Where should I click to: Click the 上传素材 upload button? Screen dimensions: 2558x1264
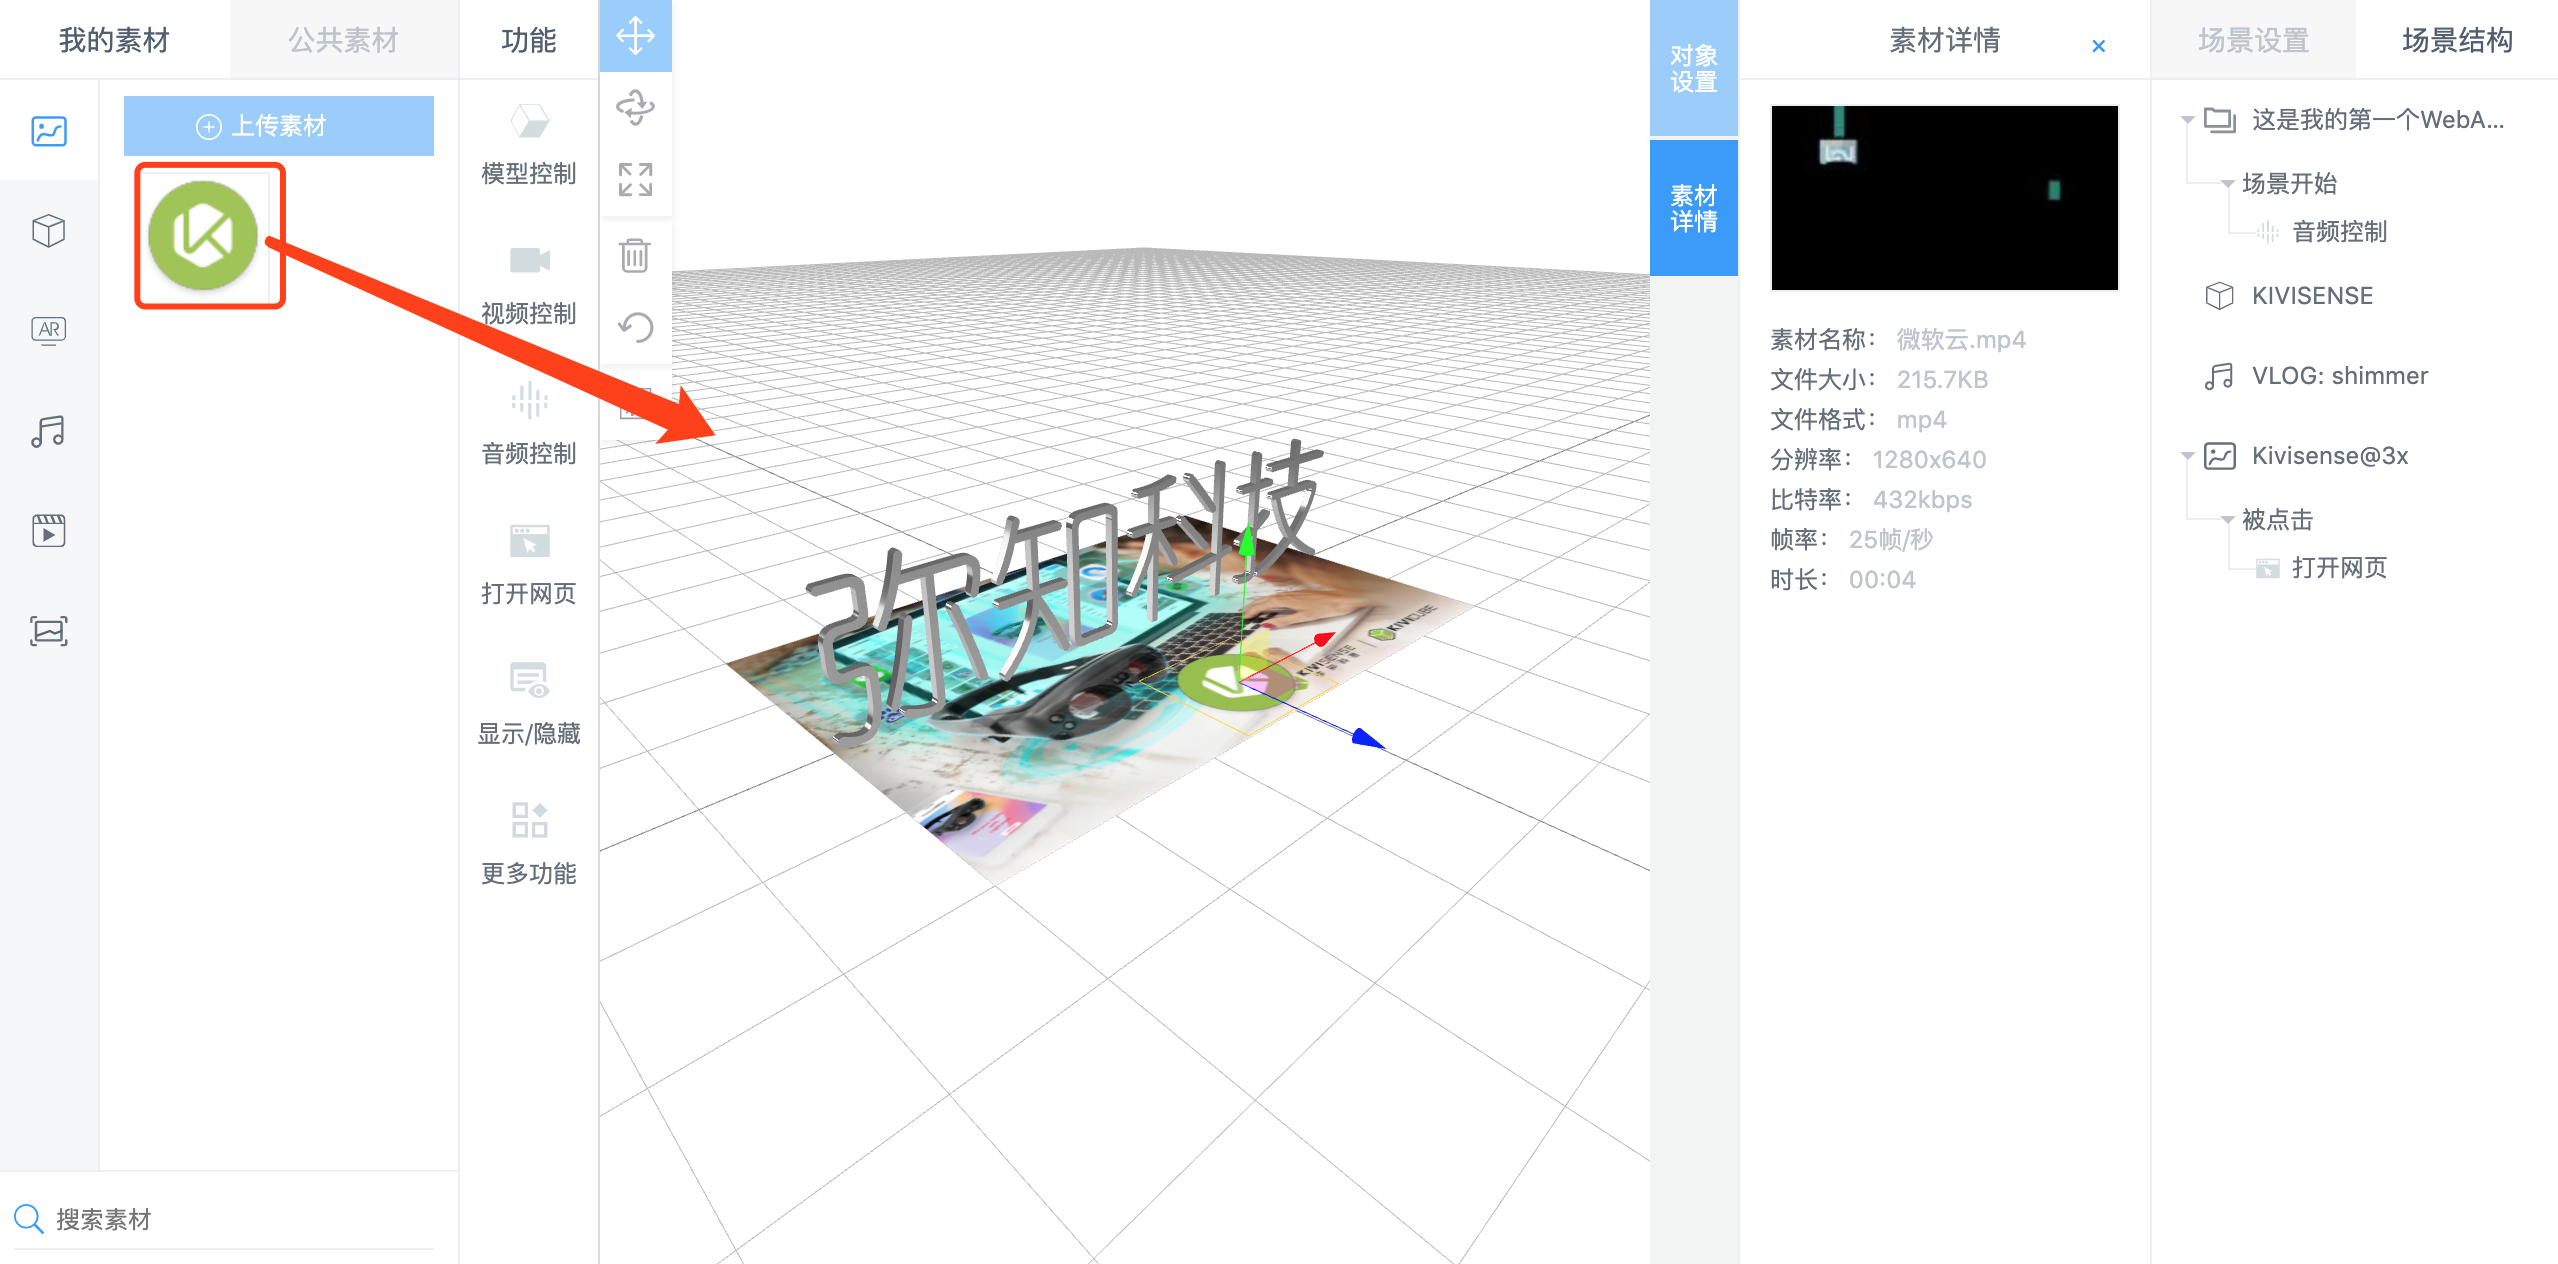click(278, 126)
